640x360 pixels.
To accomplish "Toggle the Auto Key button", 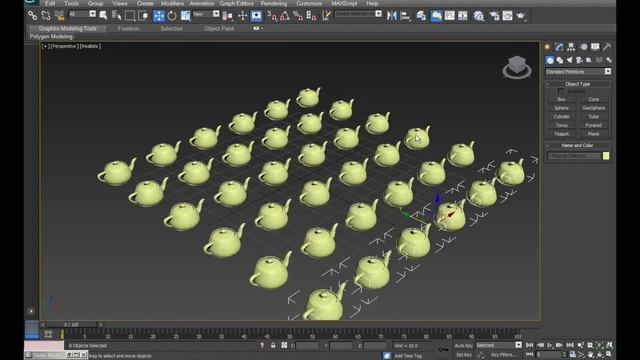I will click(464, 345).
